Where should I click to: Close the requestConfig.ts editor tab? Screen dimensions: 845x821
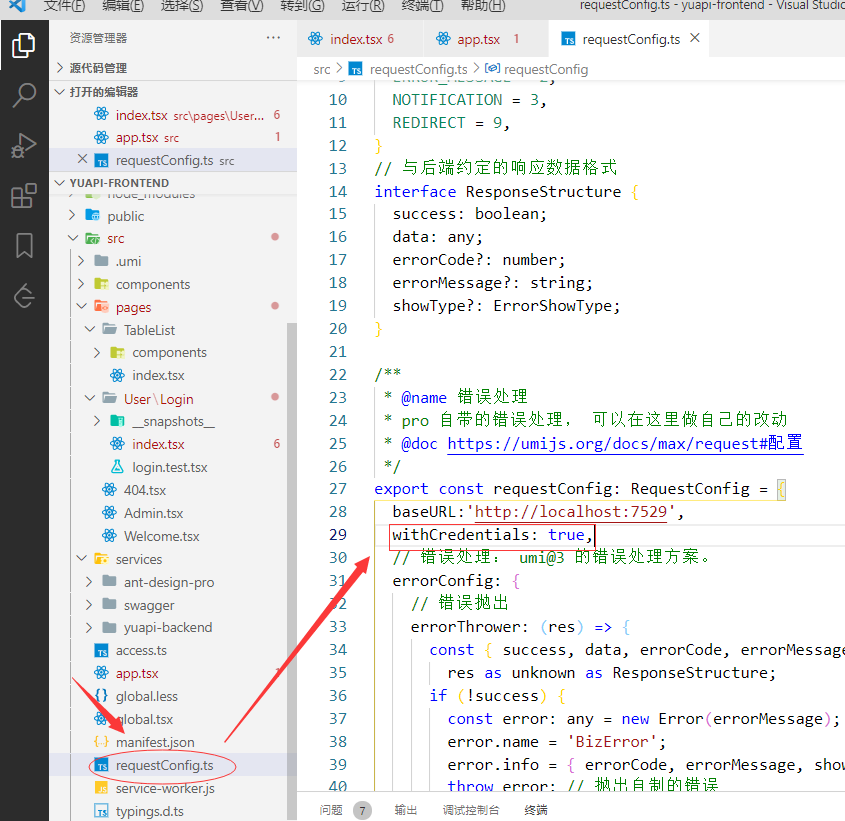pyautogui.click(x=695, y=39)
